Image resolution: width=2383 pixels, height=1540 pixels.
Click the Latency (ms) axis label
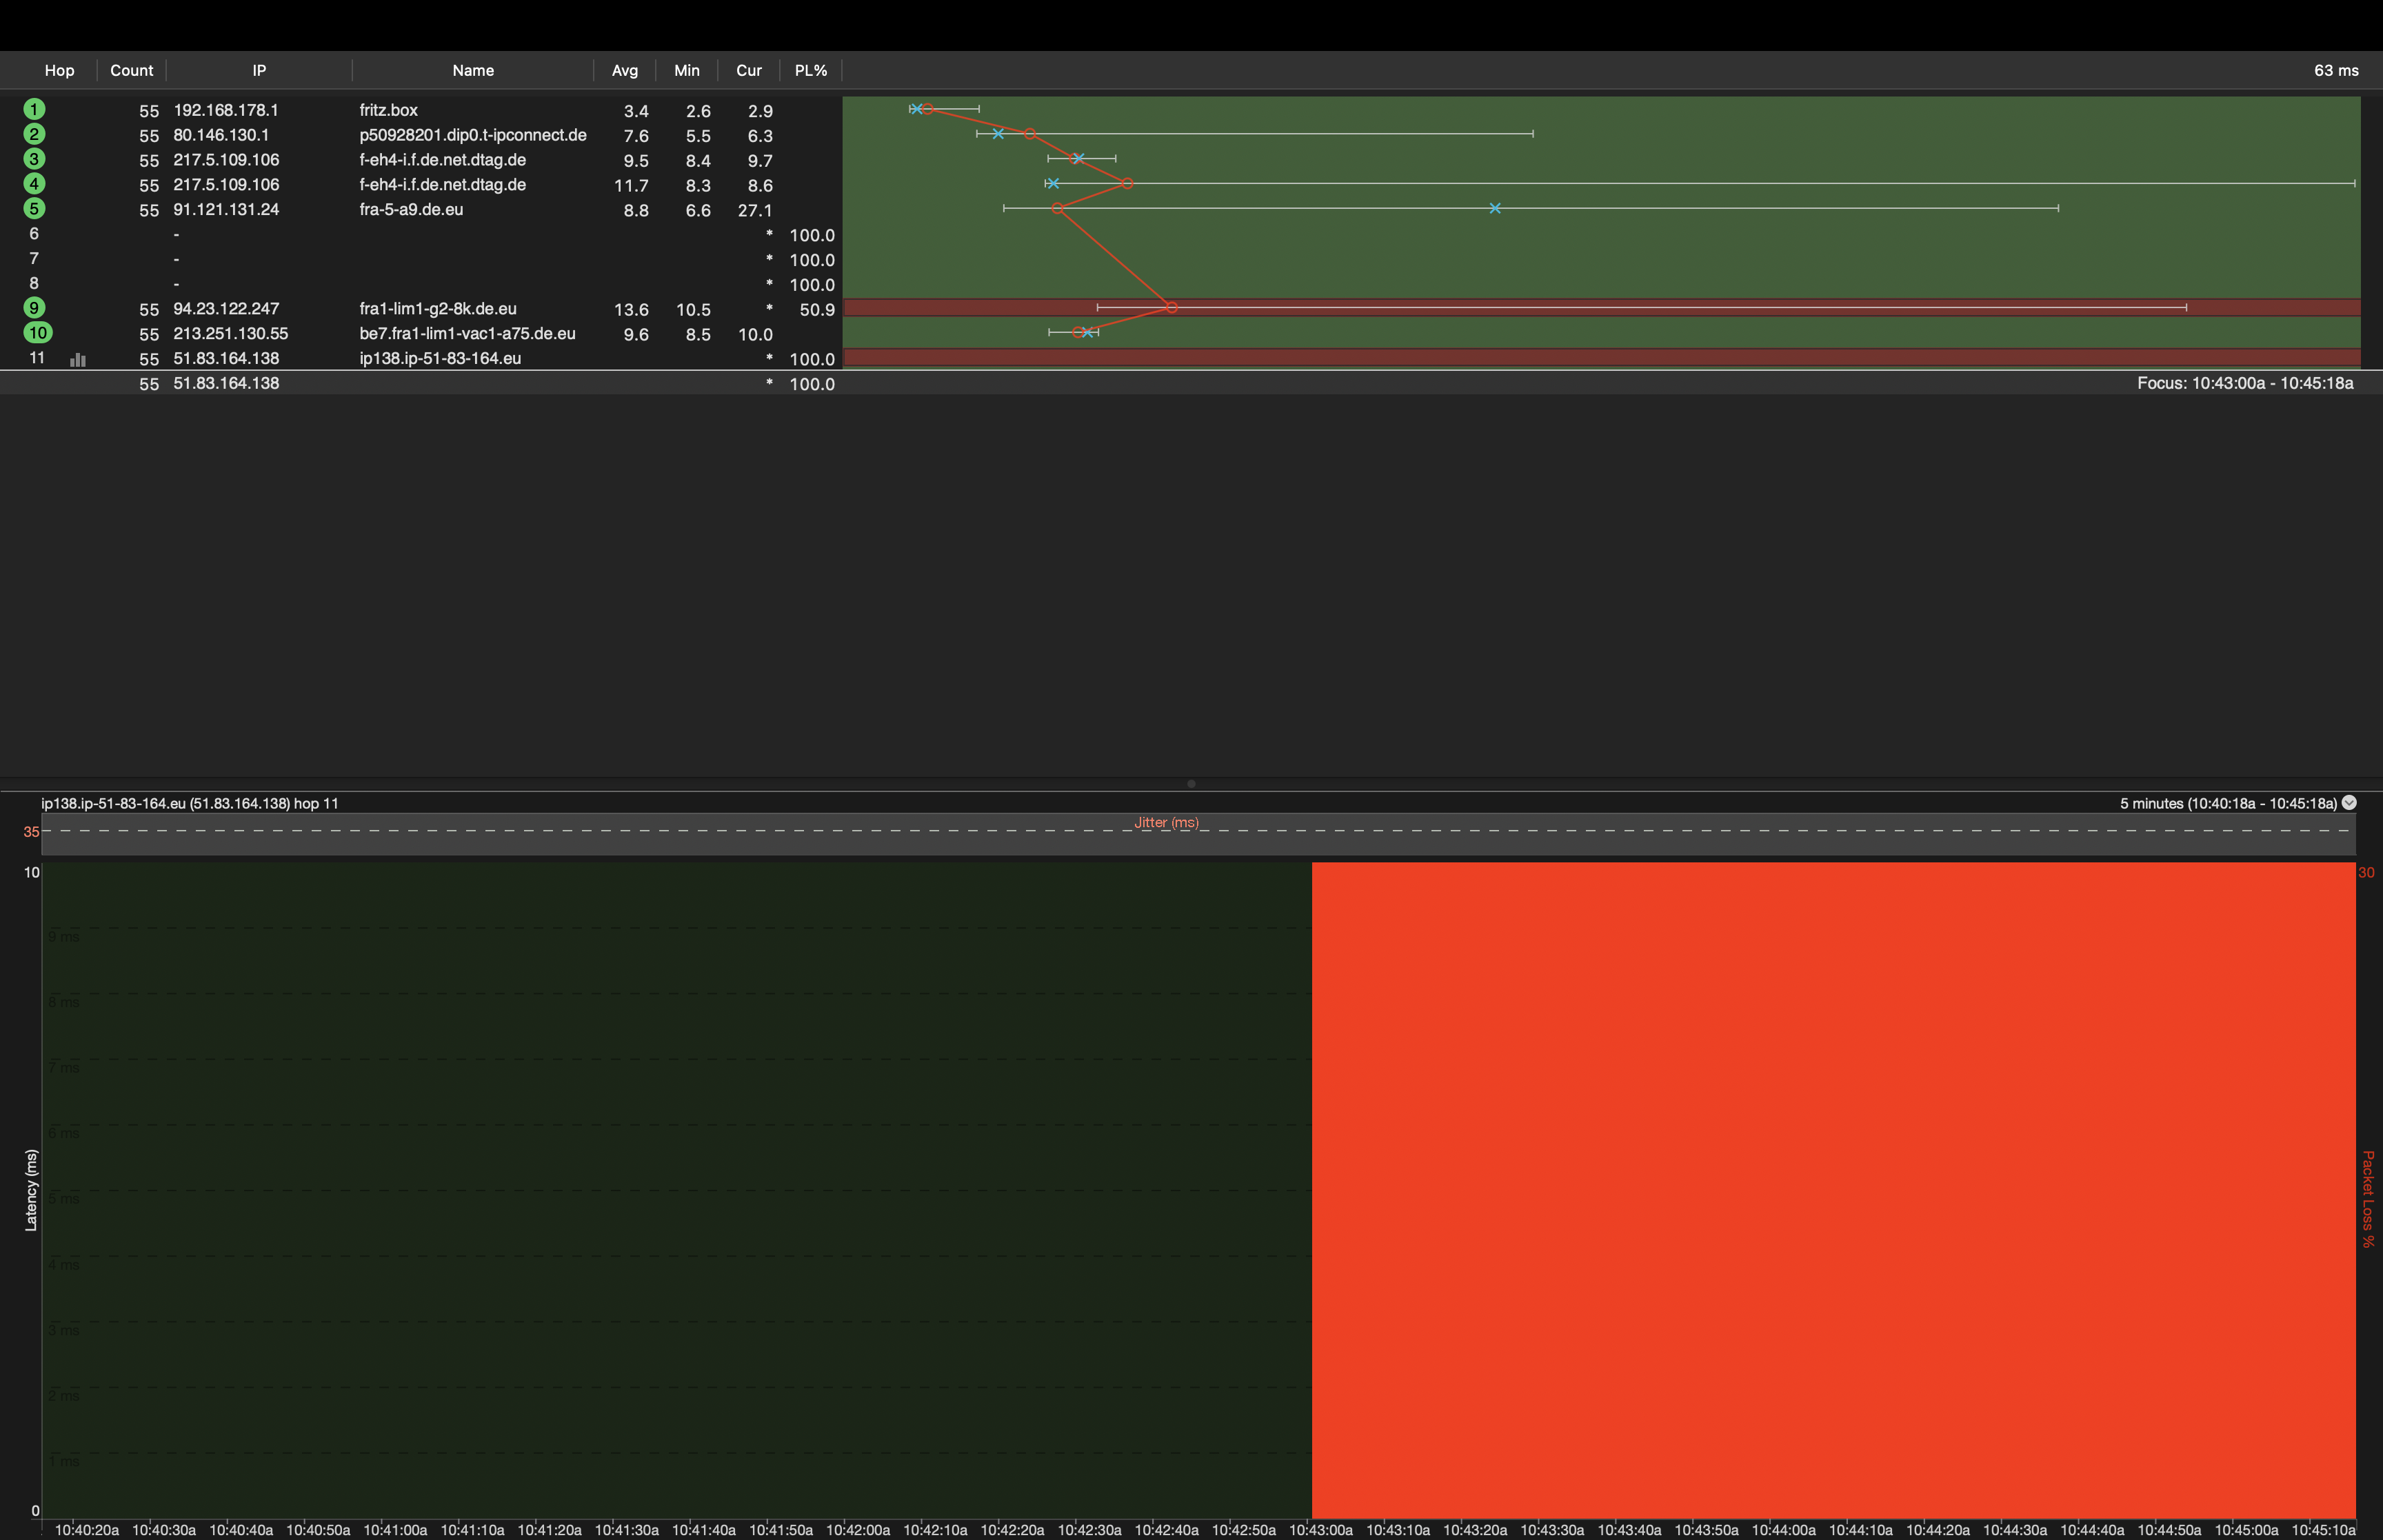tap(31, 1190)
